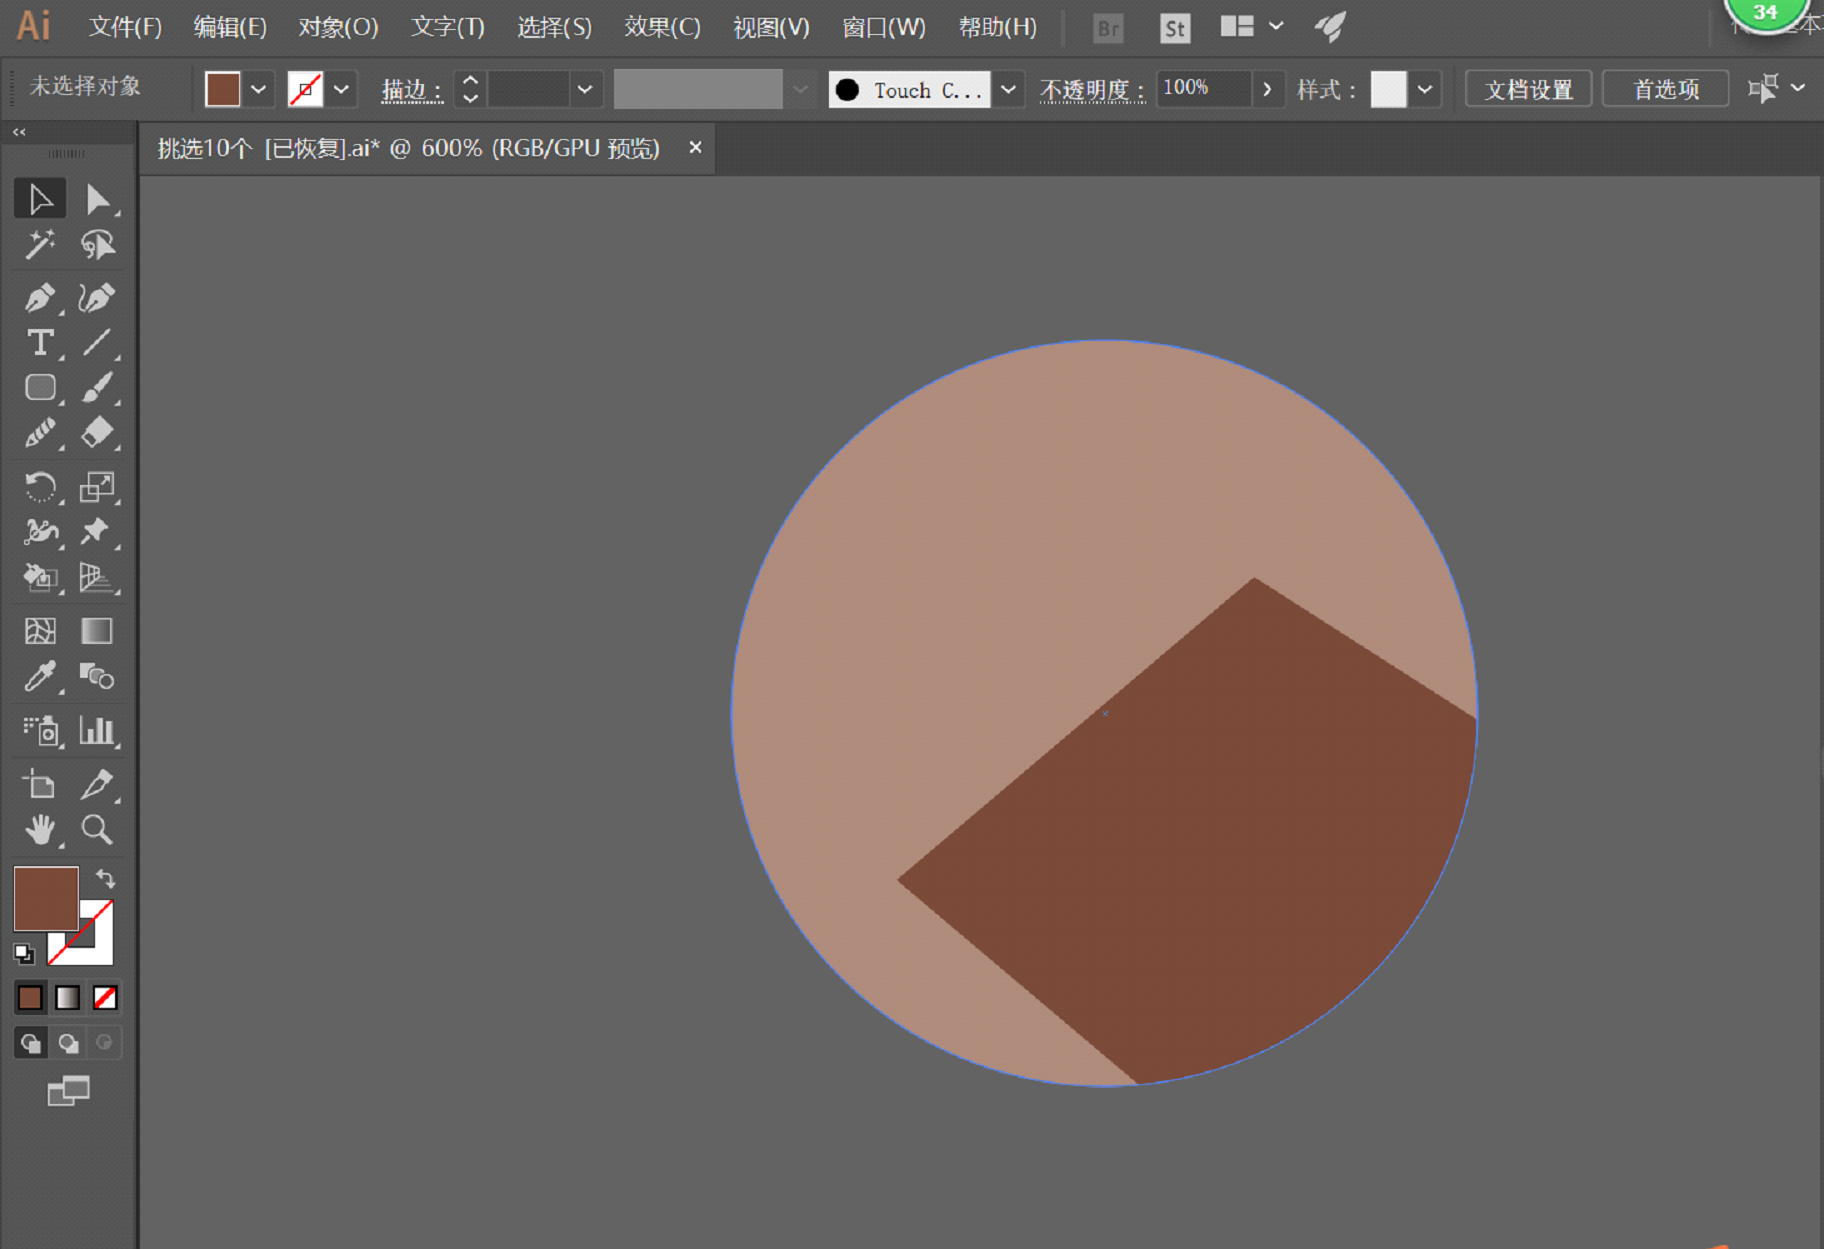Viewport: 1824px width, 1249px height.
Task: Select the Gradient tool
Action: point(97,631)
